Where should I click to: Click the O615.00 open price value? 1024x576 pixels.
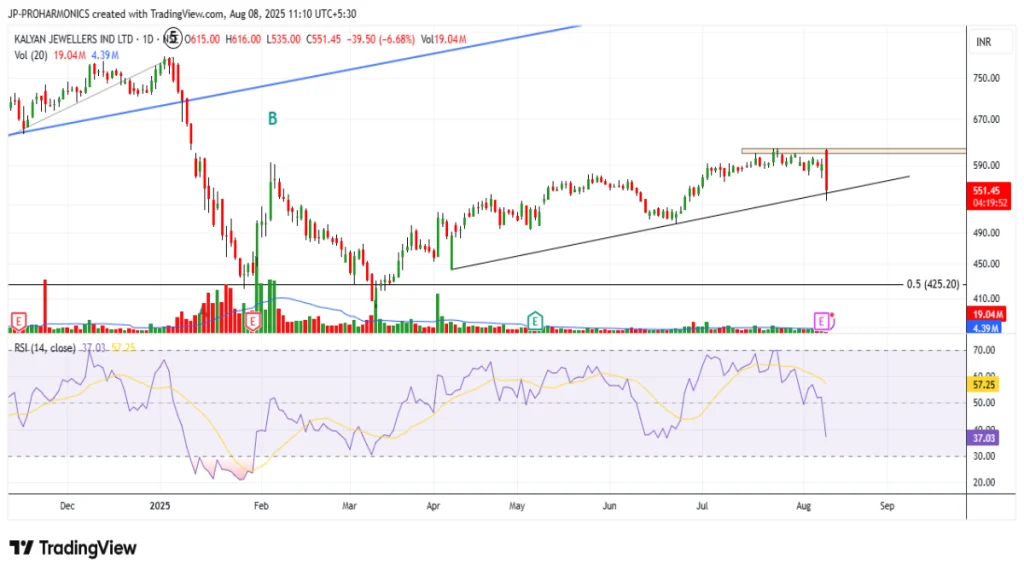(202, 39)
